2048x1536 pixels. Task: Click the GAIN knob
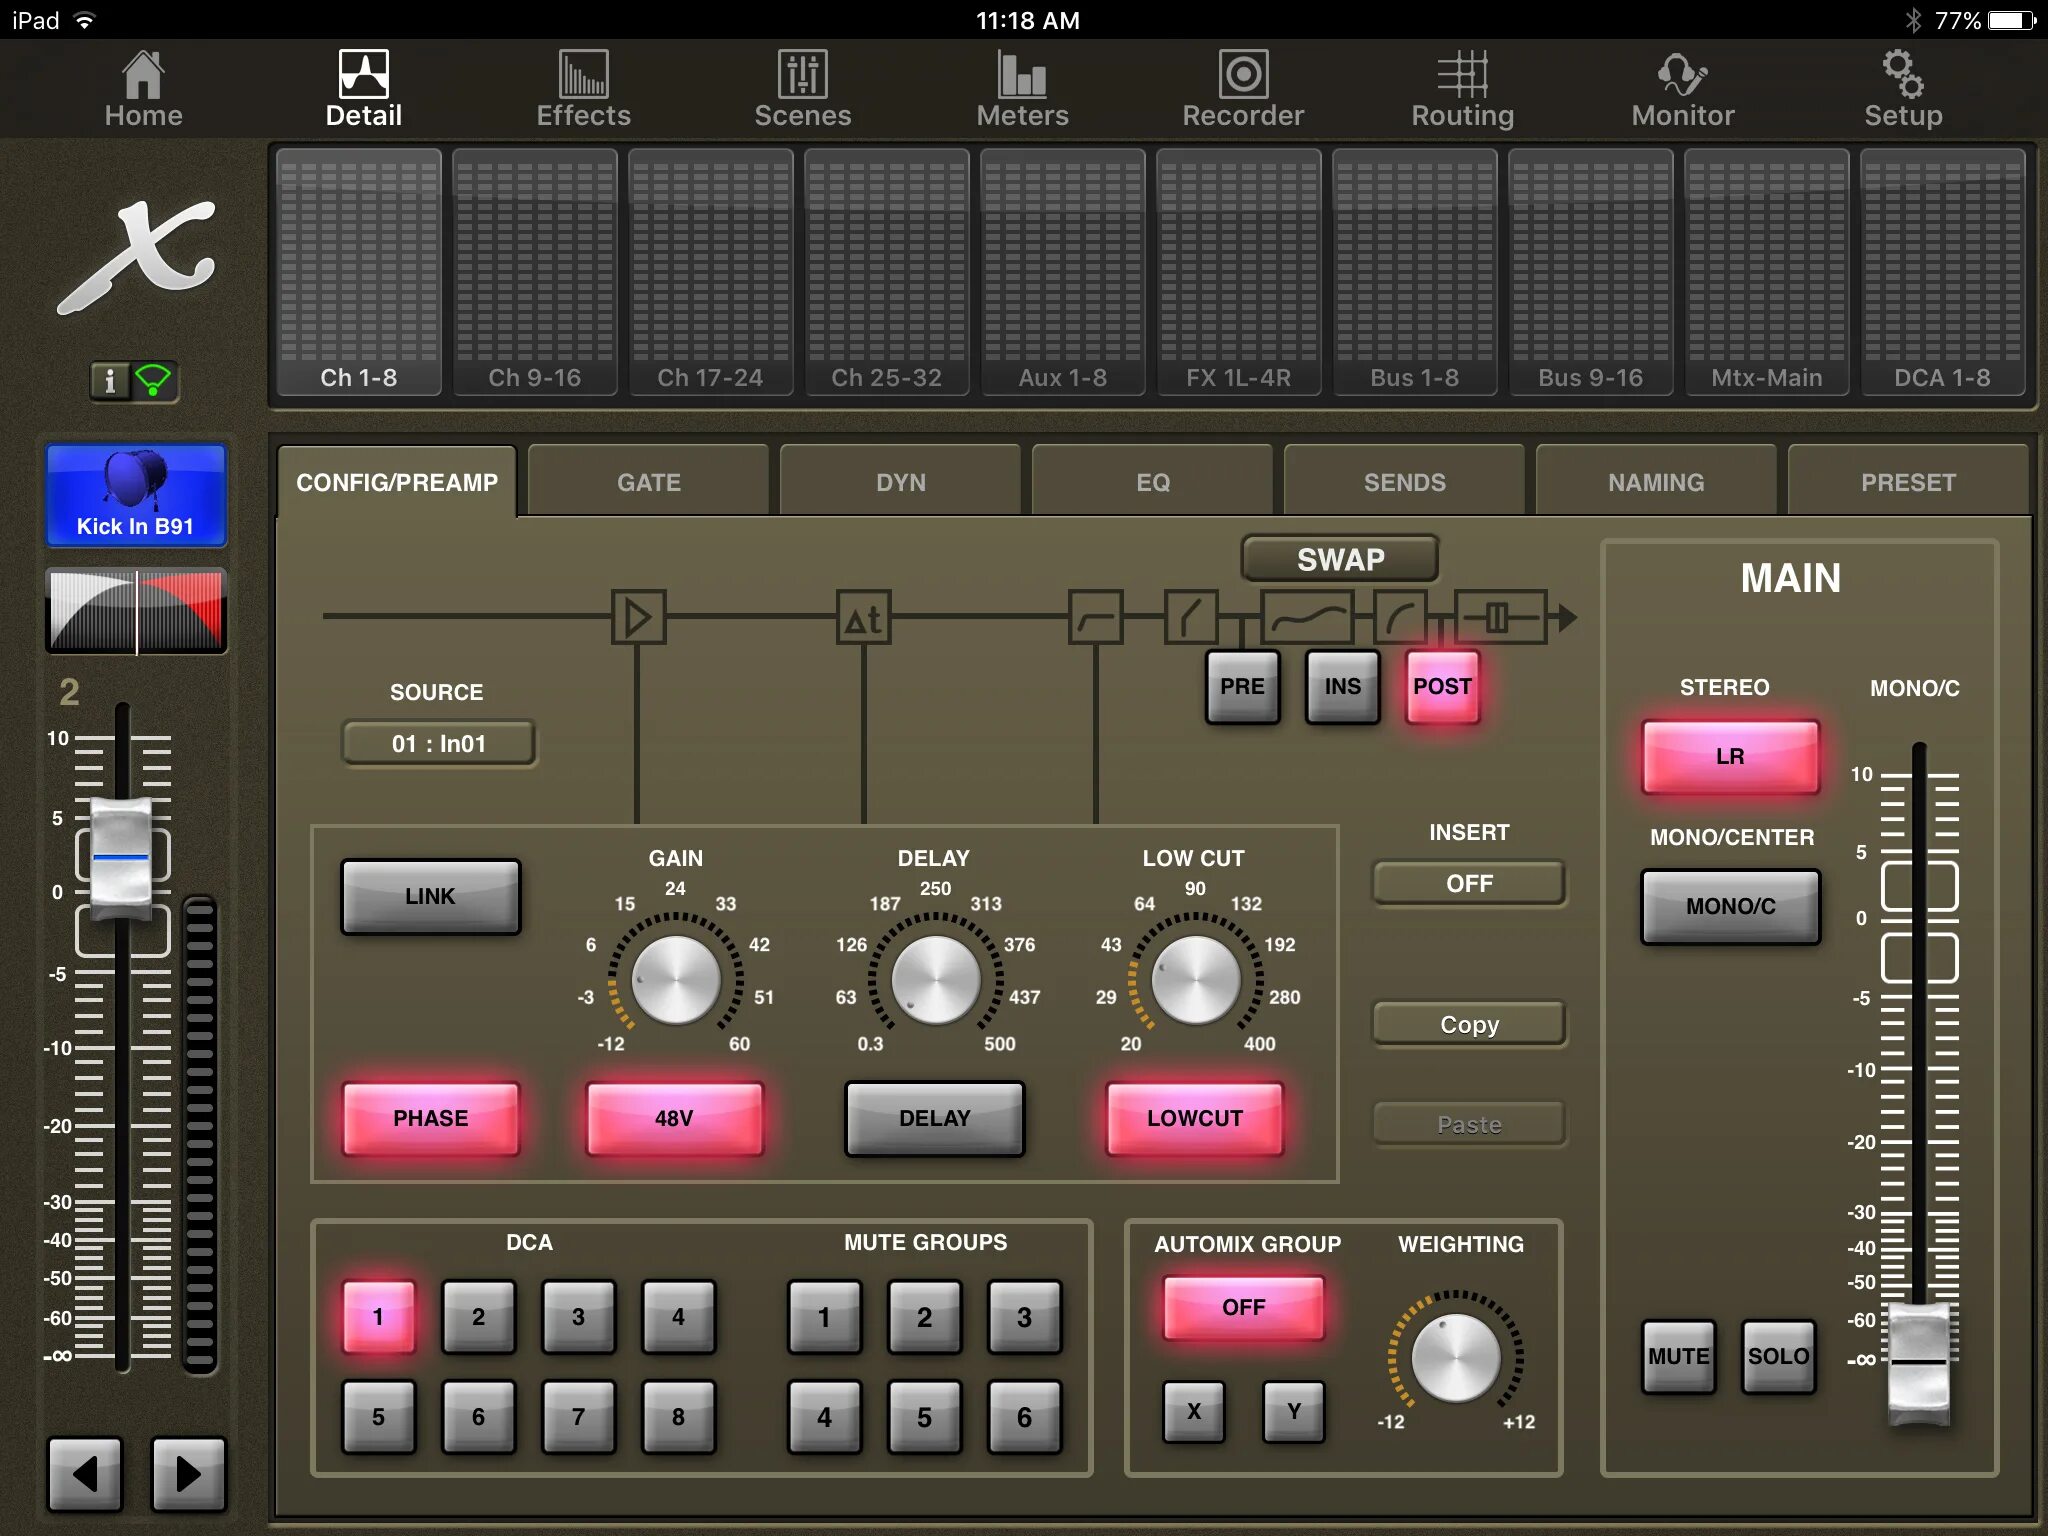(676, 980)
